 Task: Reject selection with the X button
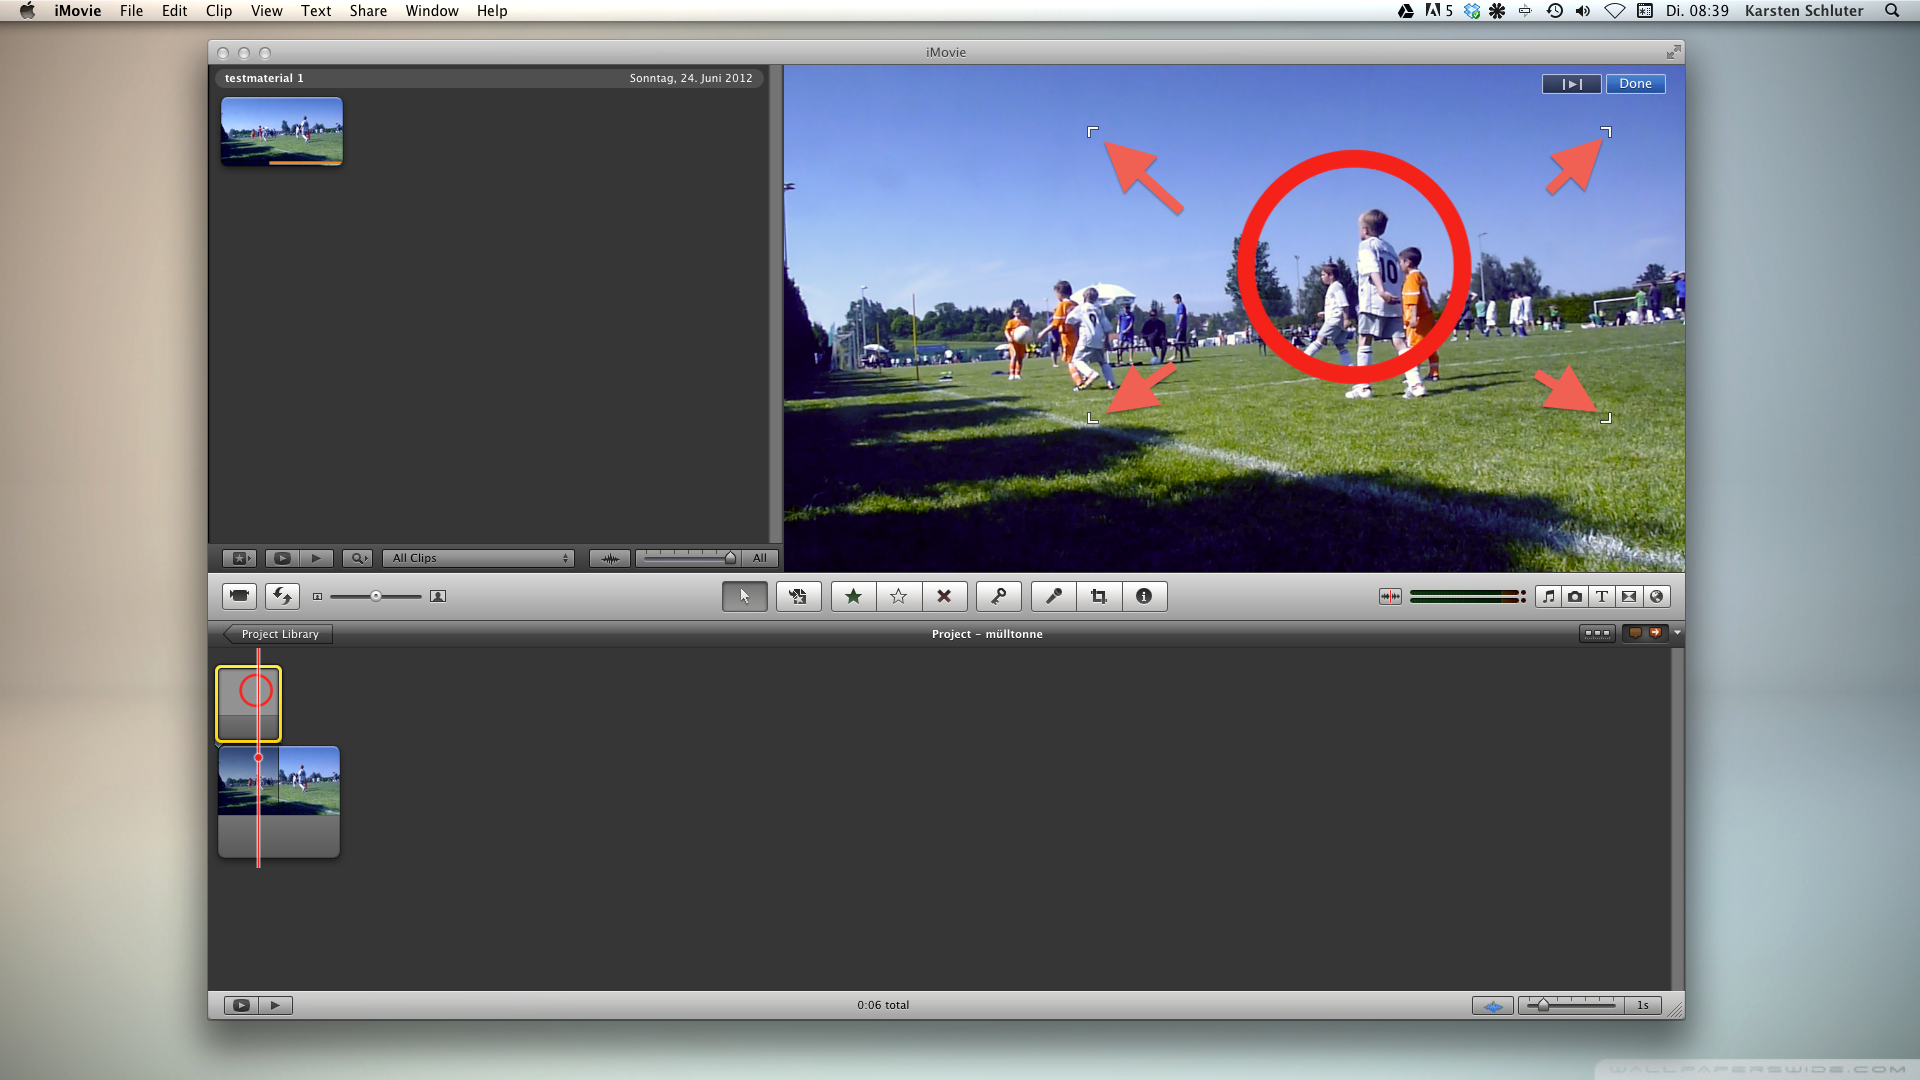click(x=943, y=596)
